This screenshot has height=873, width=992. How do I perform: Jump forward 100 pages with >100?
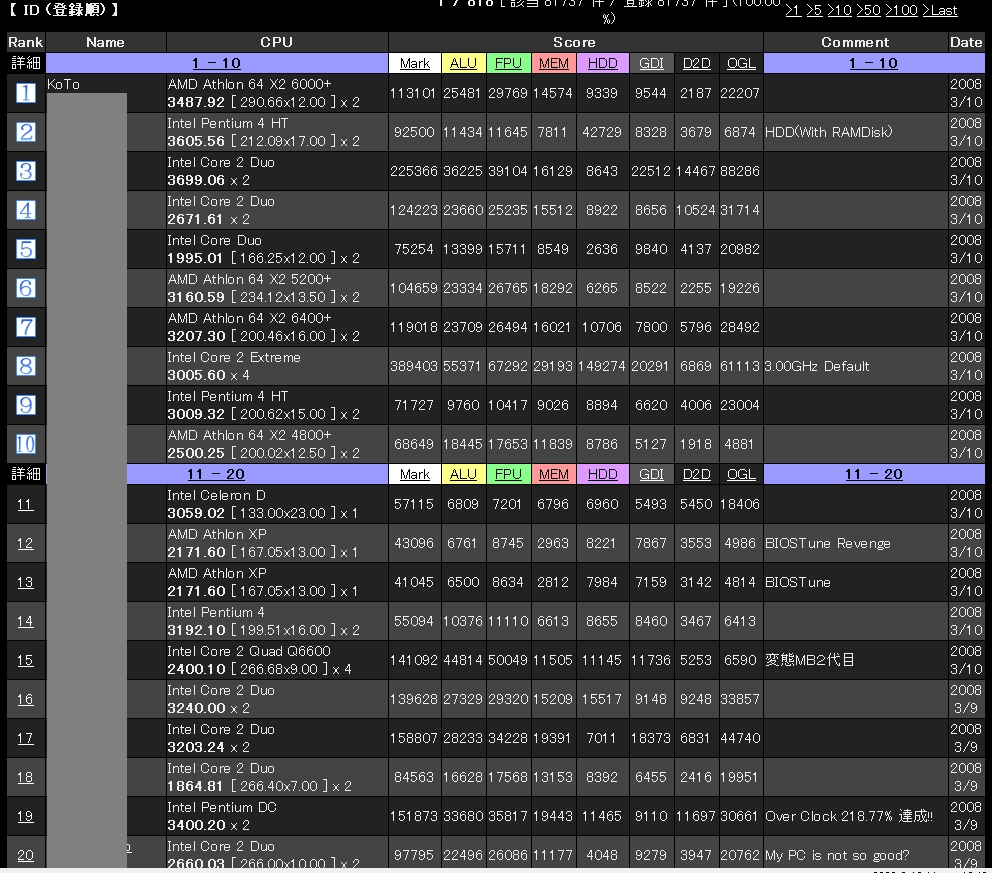click(902, 10)
